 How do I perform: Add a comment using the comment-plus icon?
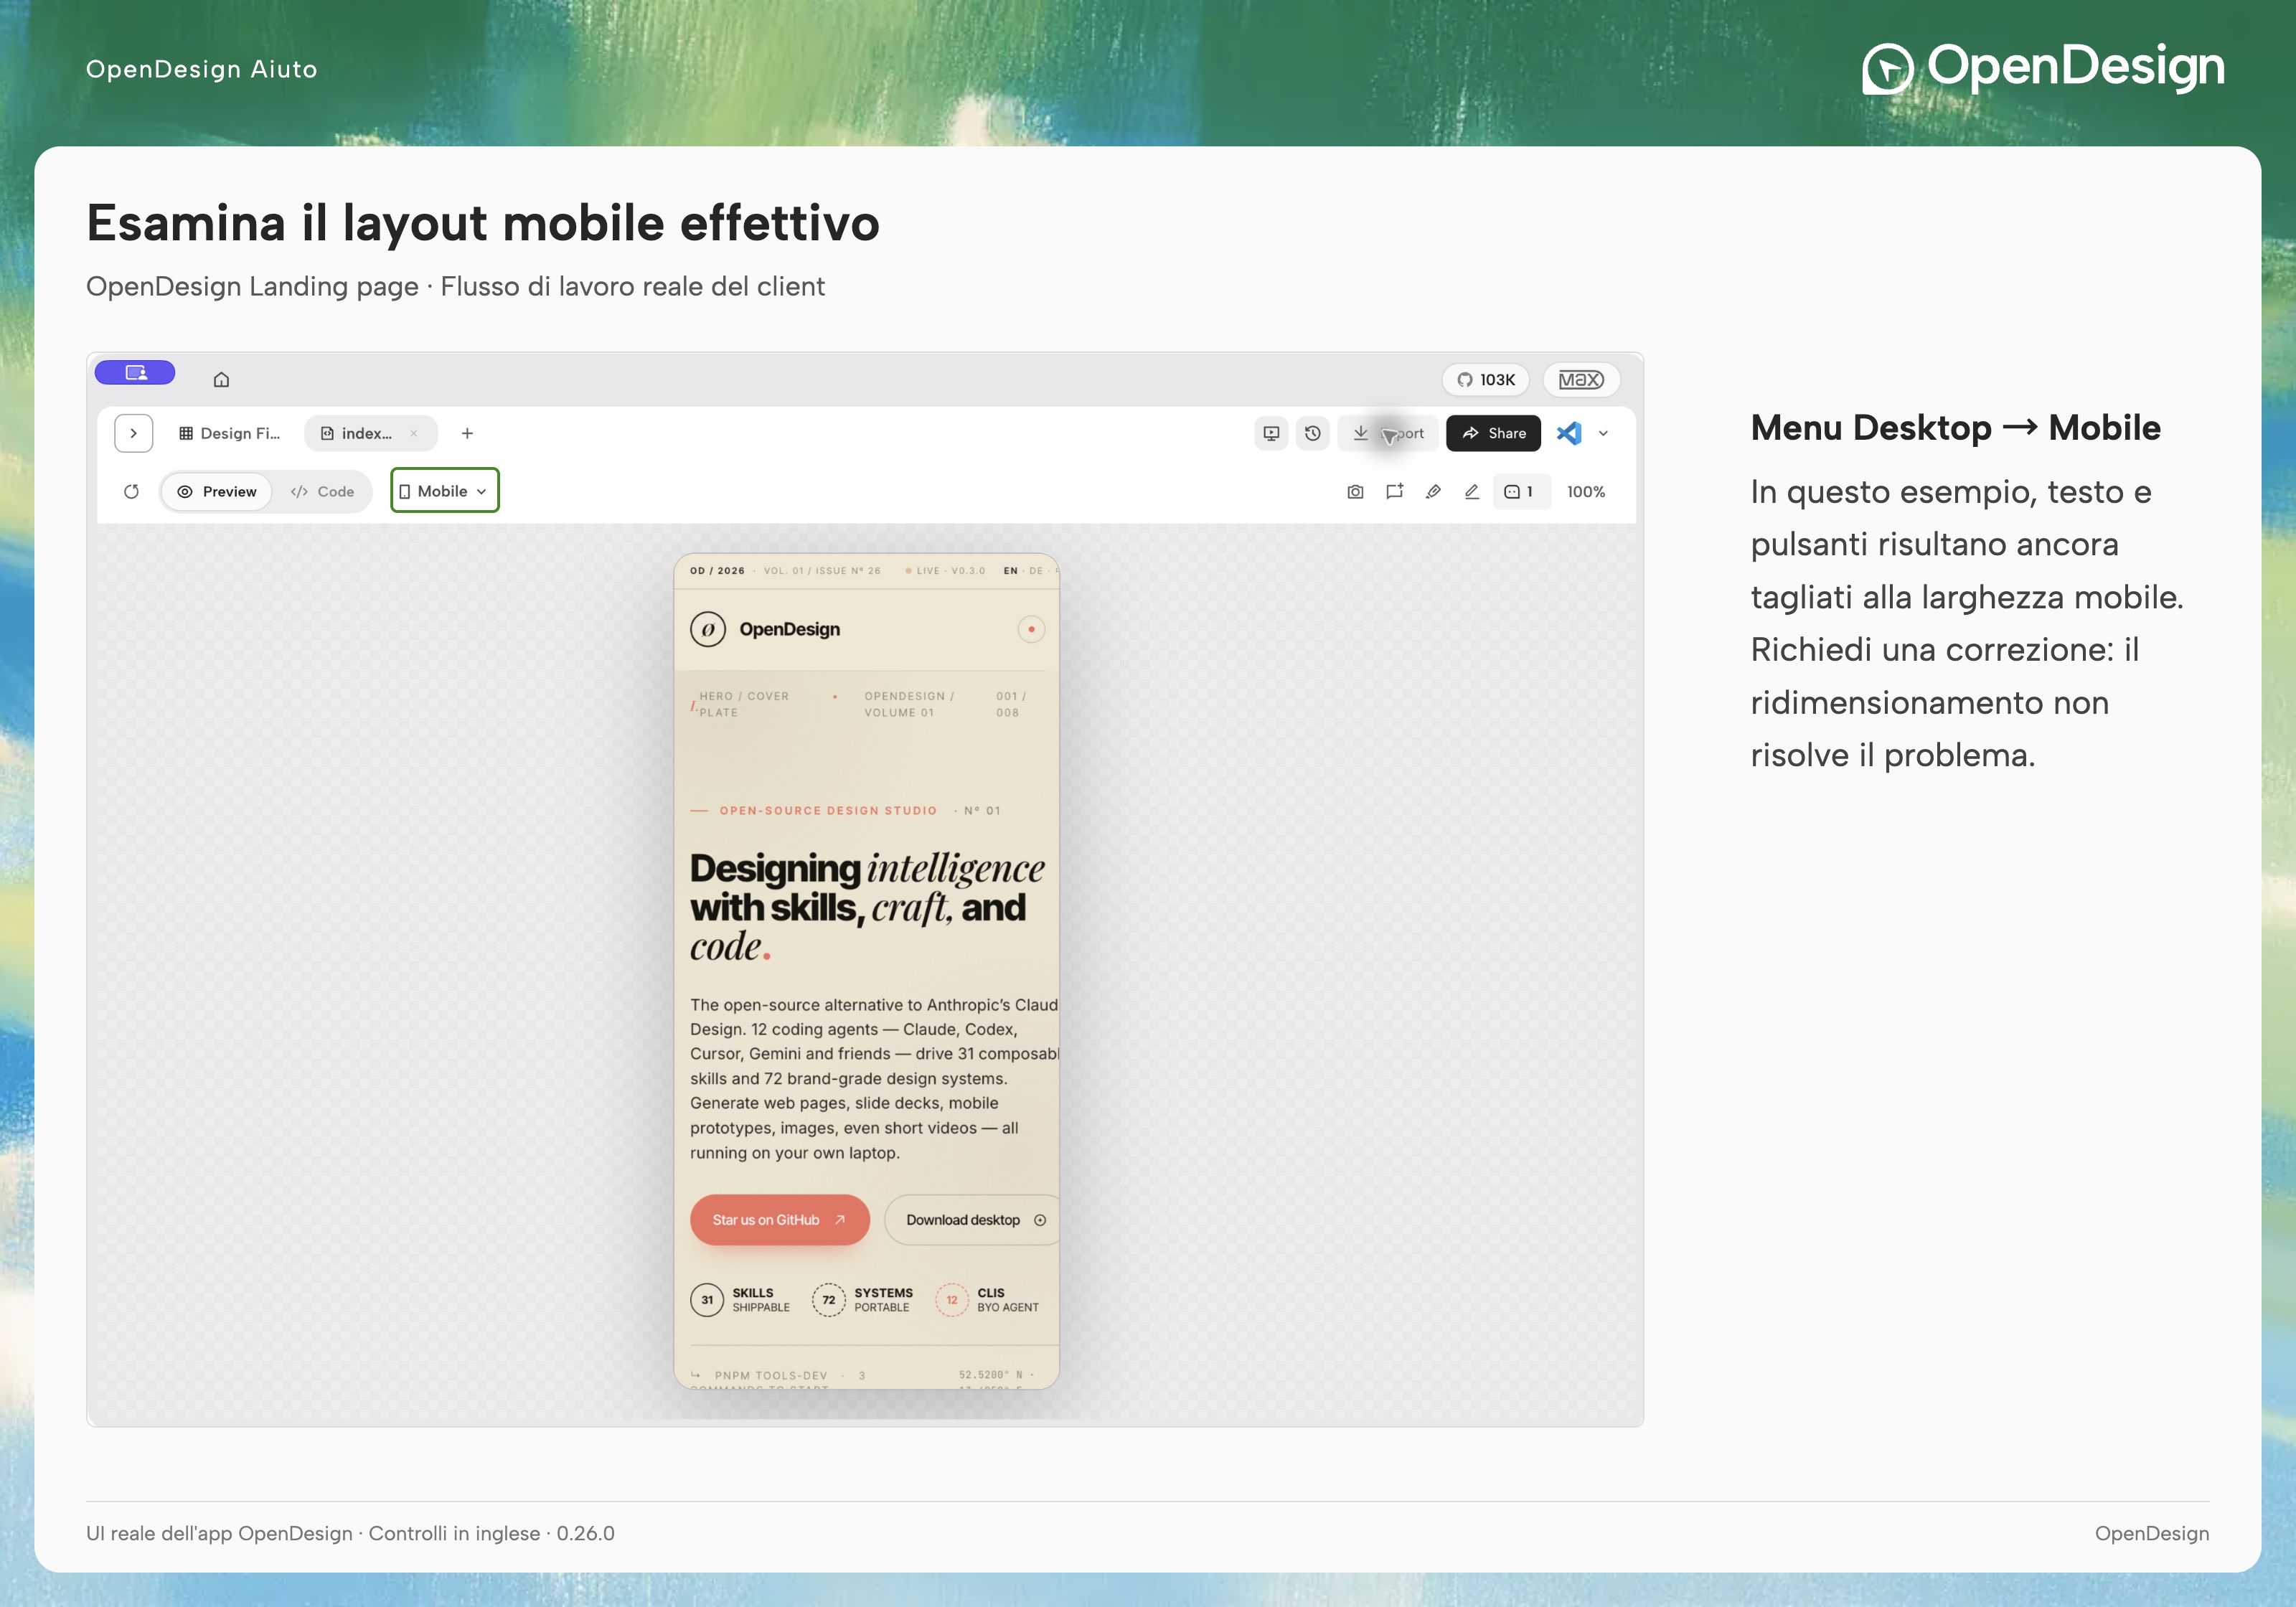click(1394, 491)
